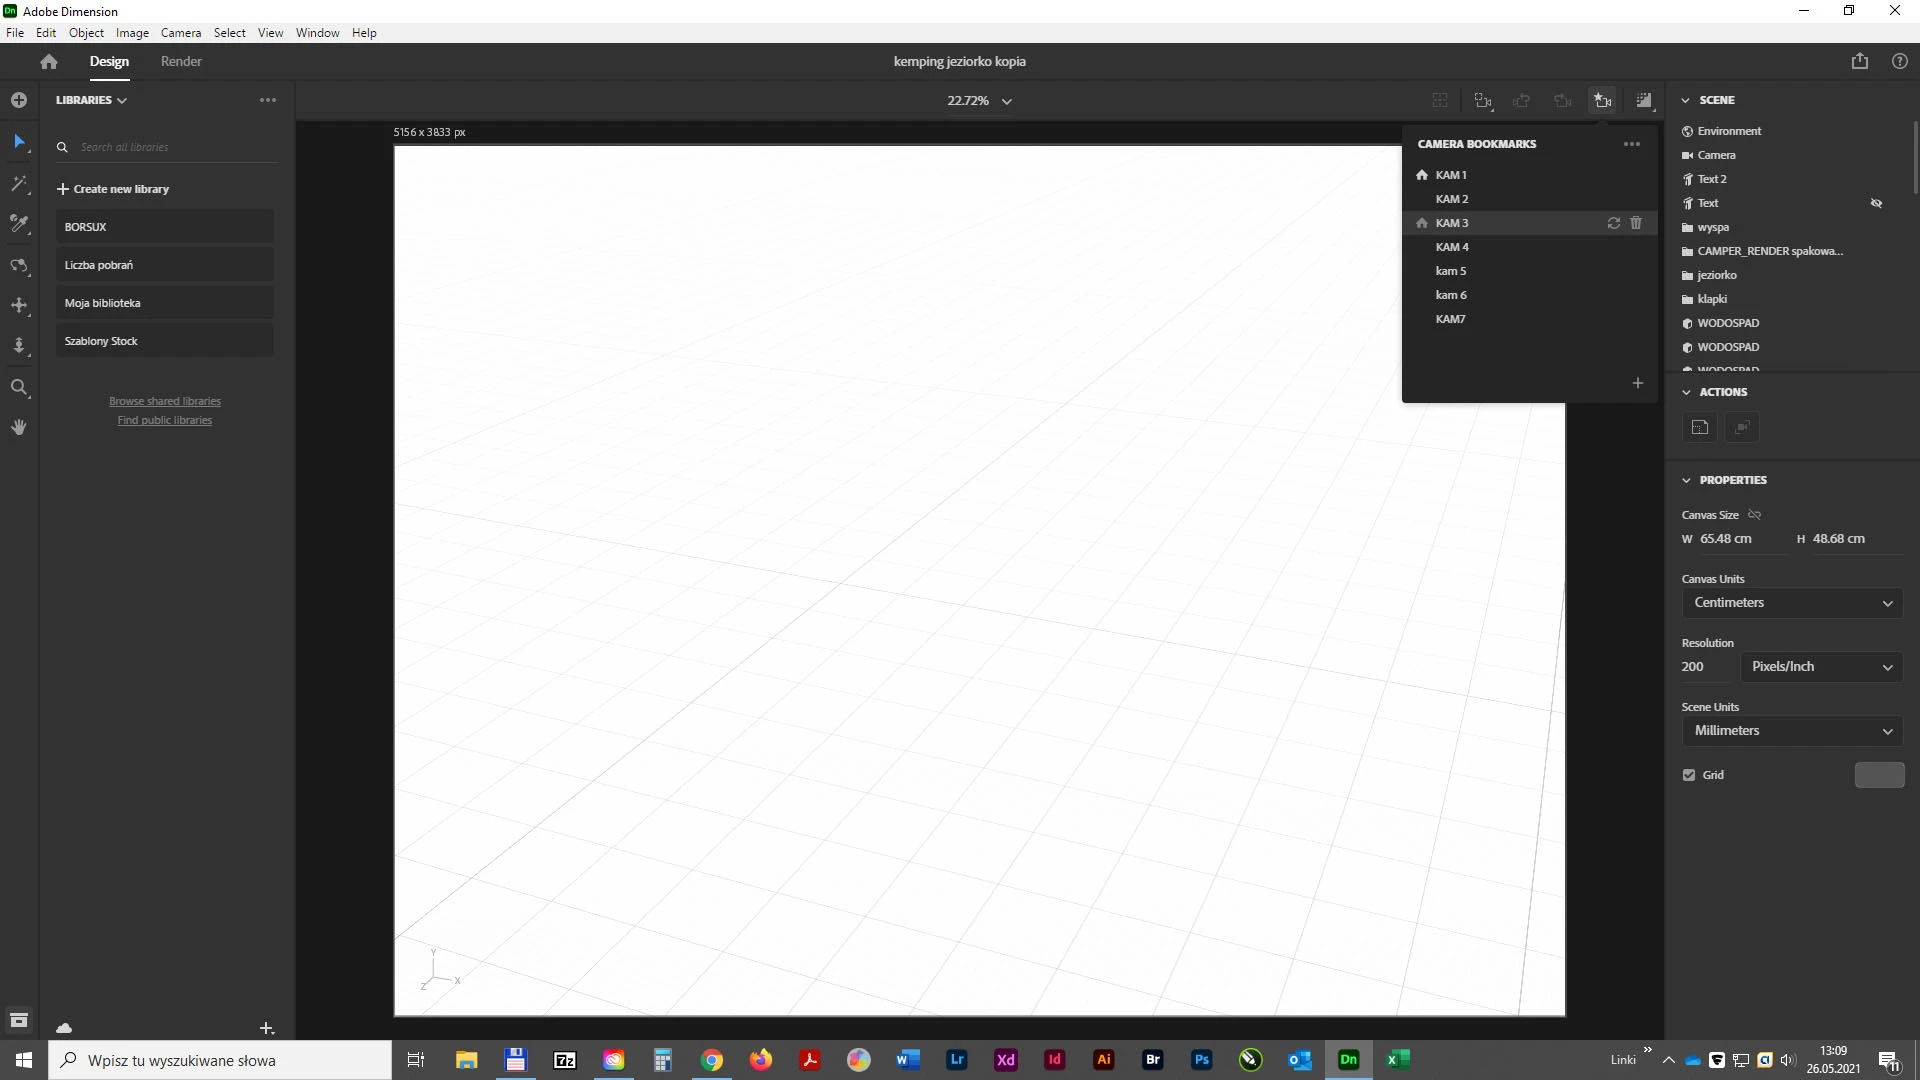Click the Grid color swatch
This screenshot has width=1920, height=1080.
coord(1879,775)
